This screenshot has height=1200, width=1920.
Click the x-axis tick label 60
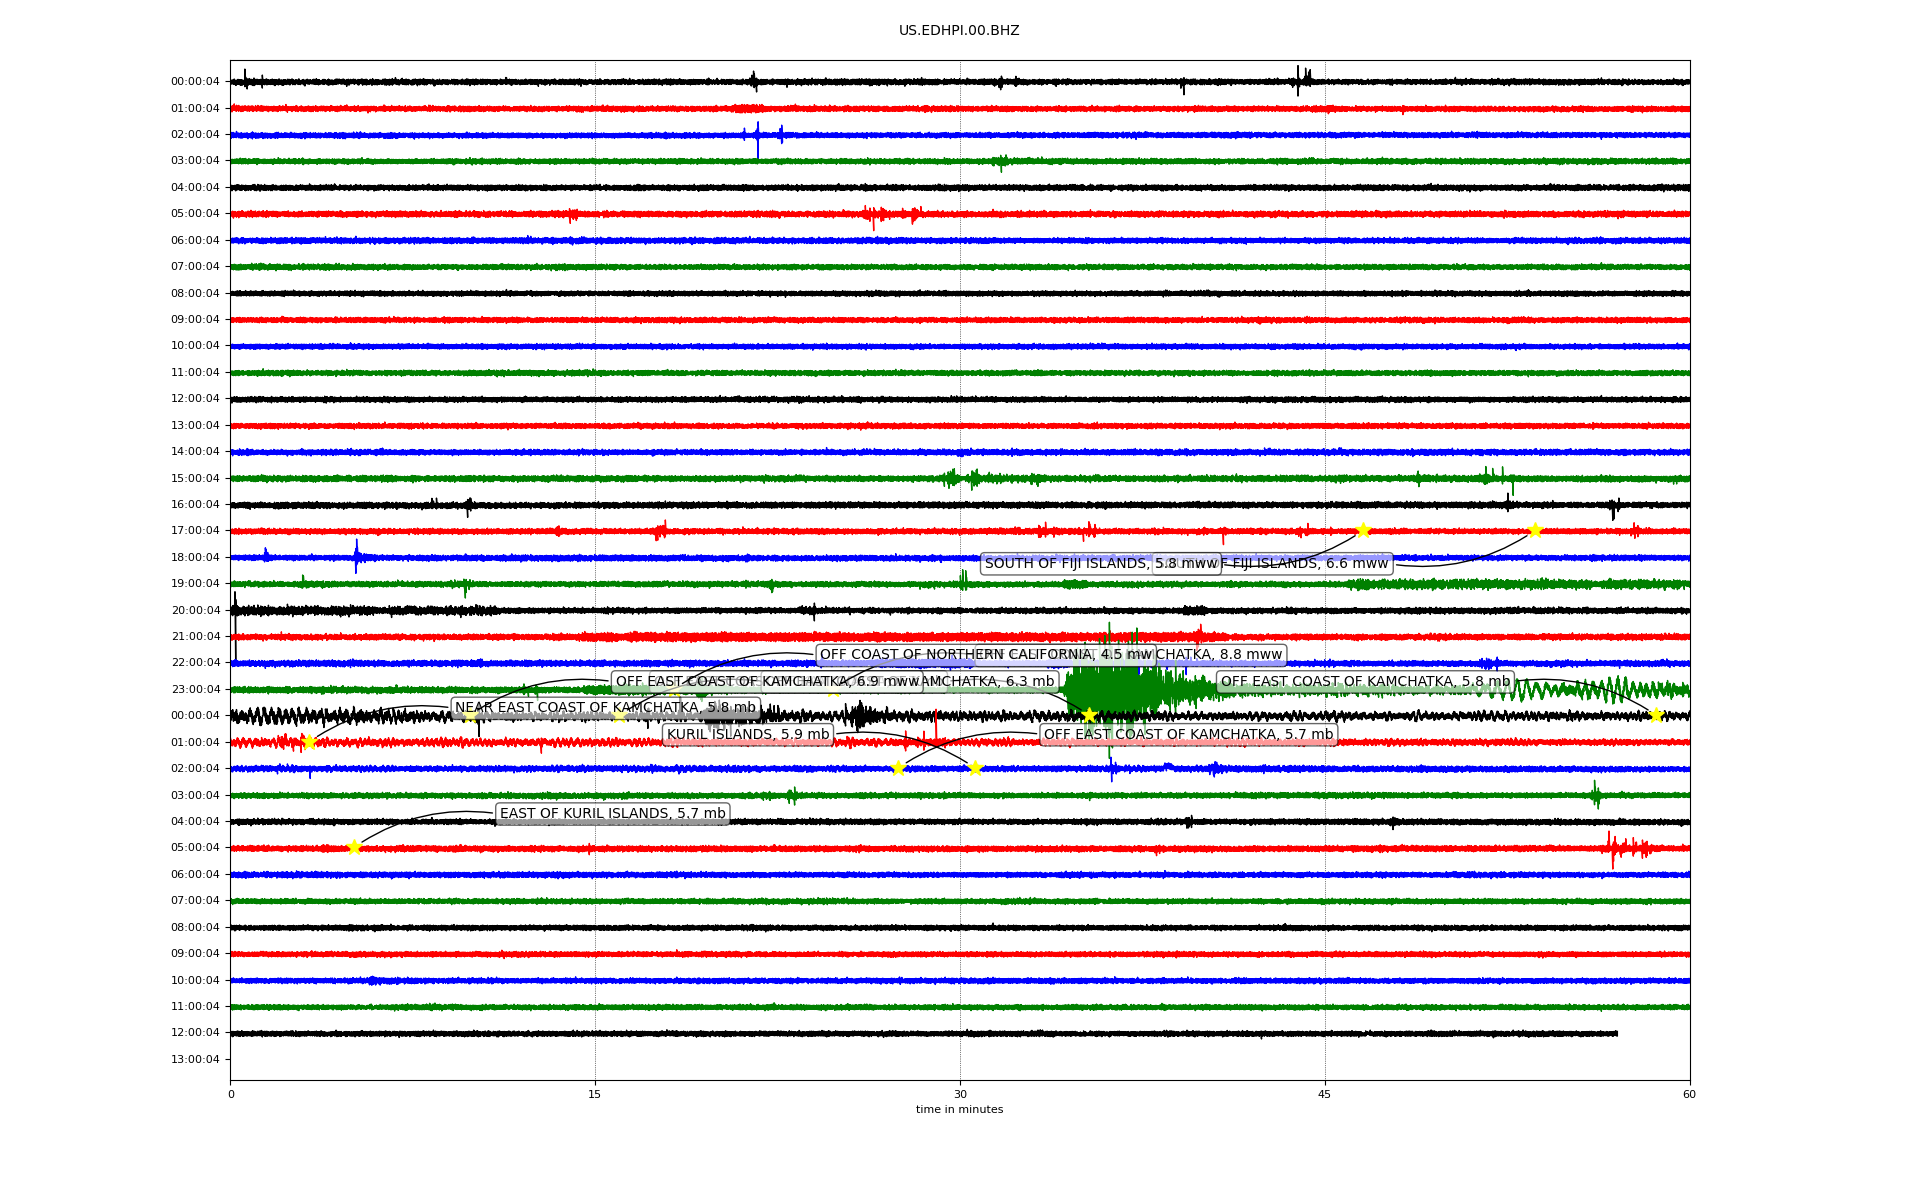1689,1094
